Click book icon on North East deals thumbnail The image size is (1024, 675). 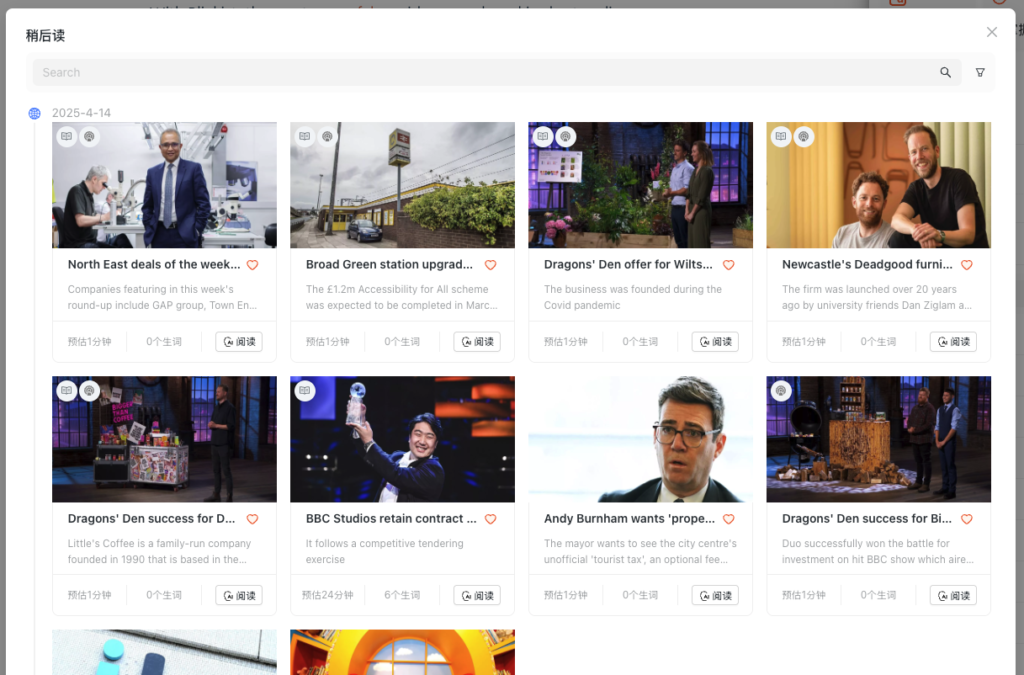pyautogui.click(x=67, y=136)
